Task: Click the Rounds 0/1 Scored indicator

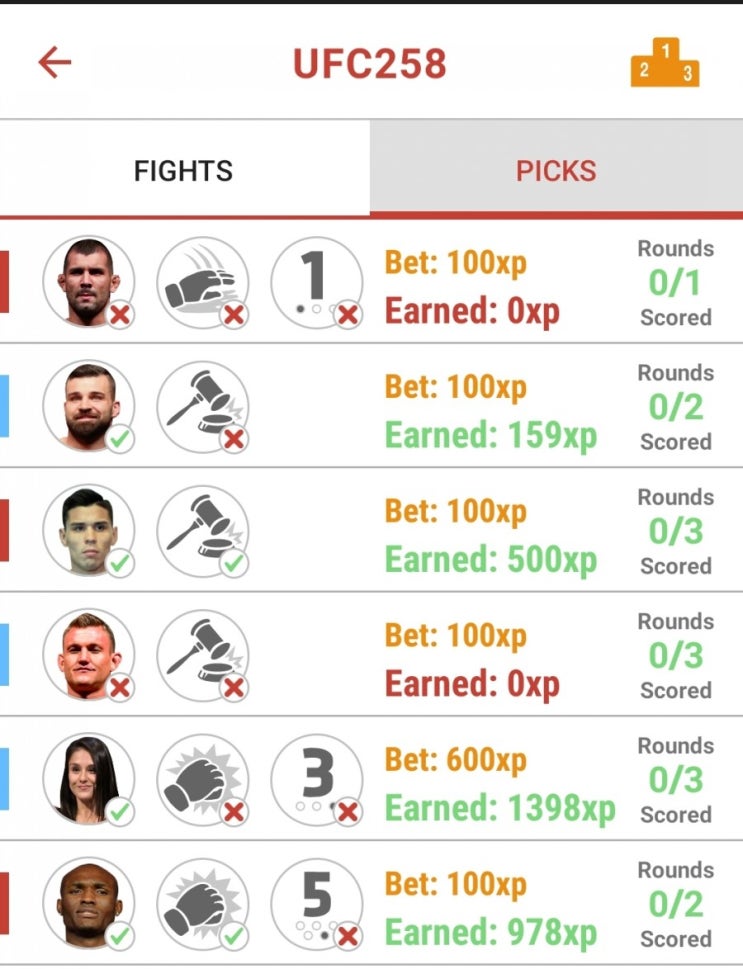Action: [676, 283]
